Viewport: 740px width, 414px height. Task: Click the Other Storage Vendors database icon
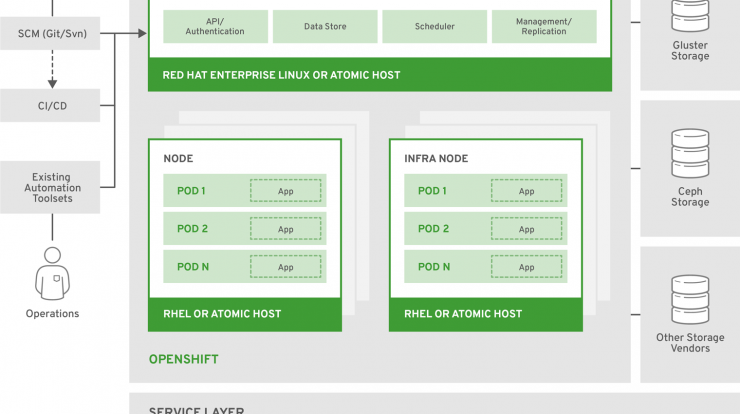(690, 299)
